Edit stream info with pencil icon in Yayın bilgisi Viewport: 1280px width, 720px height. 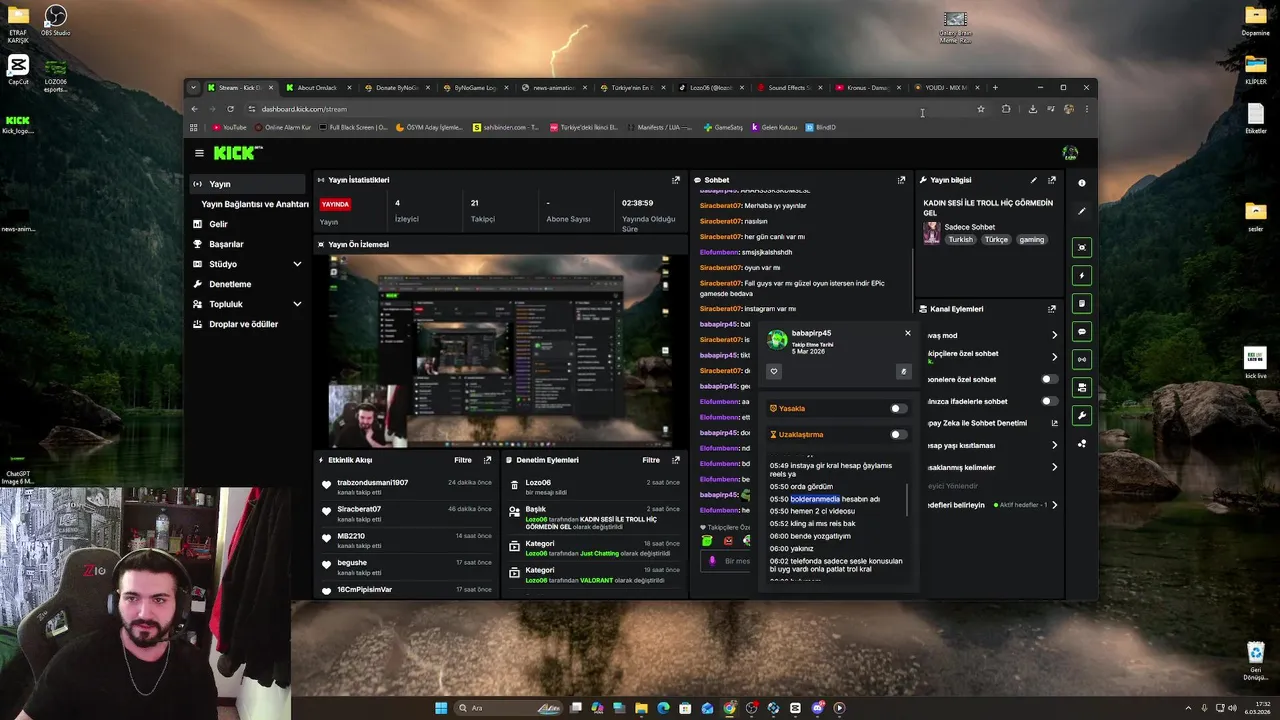click(1033, 180)
